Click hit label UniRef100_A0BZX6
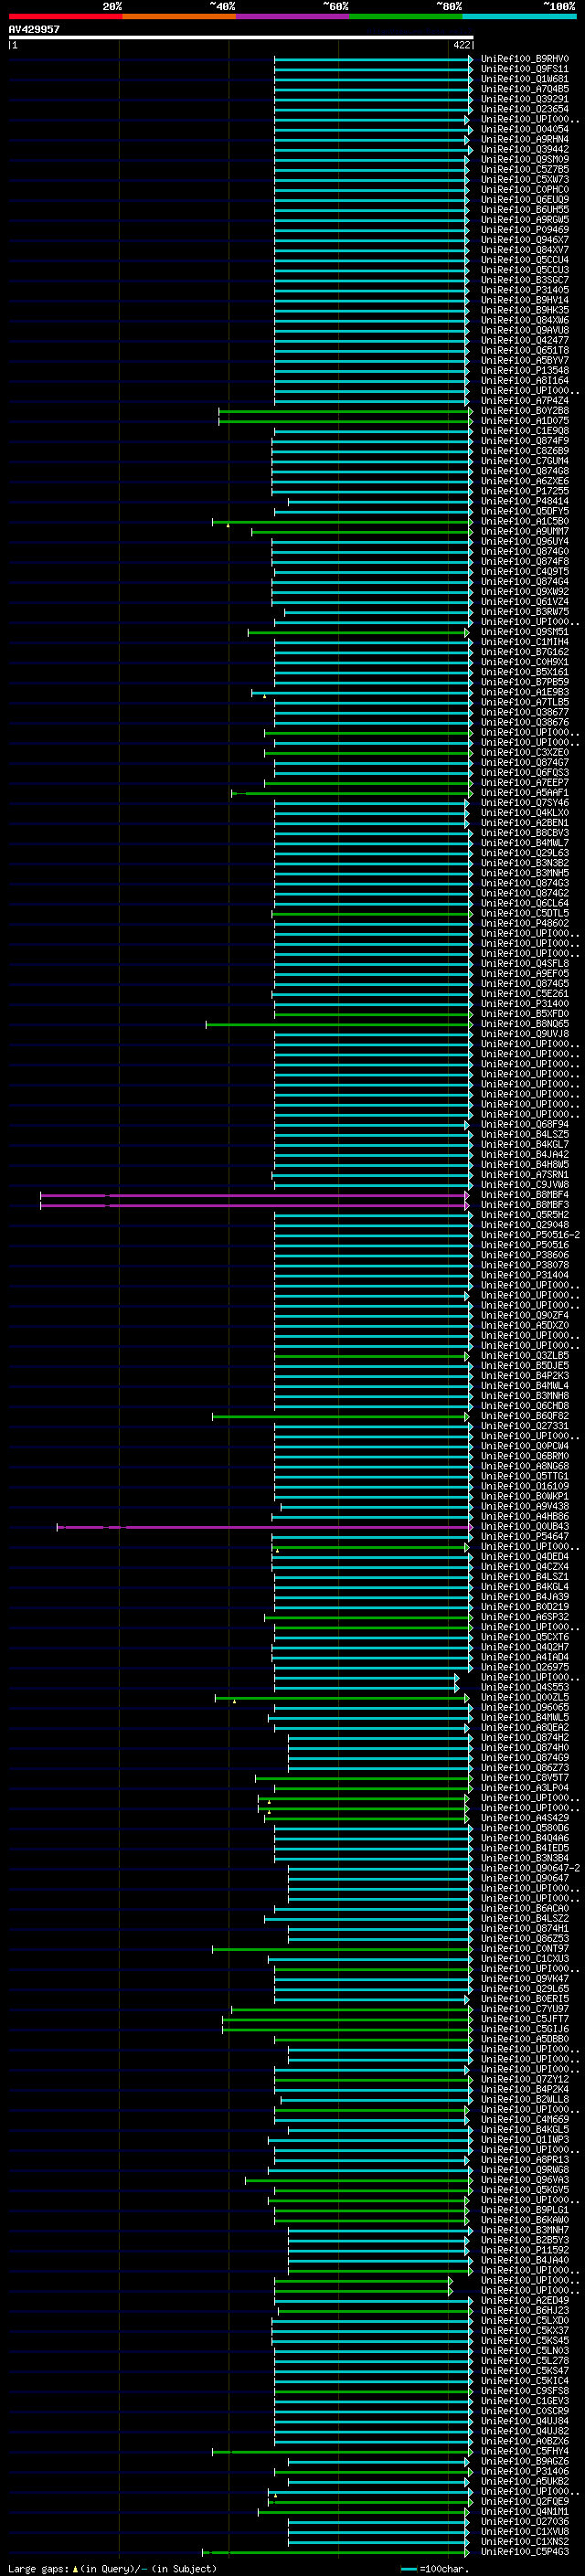 tap(525, 2442)
